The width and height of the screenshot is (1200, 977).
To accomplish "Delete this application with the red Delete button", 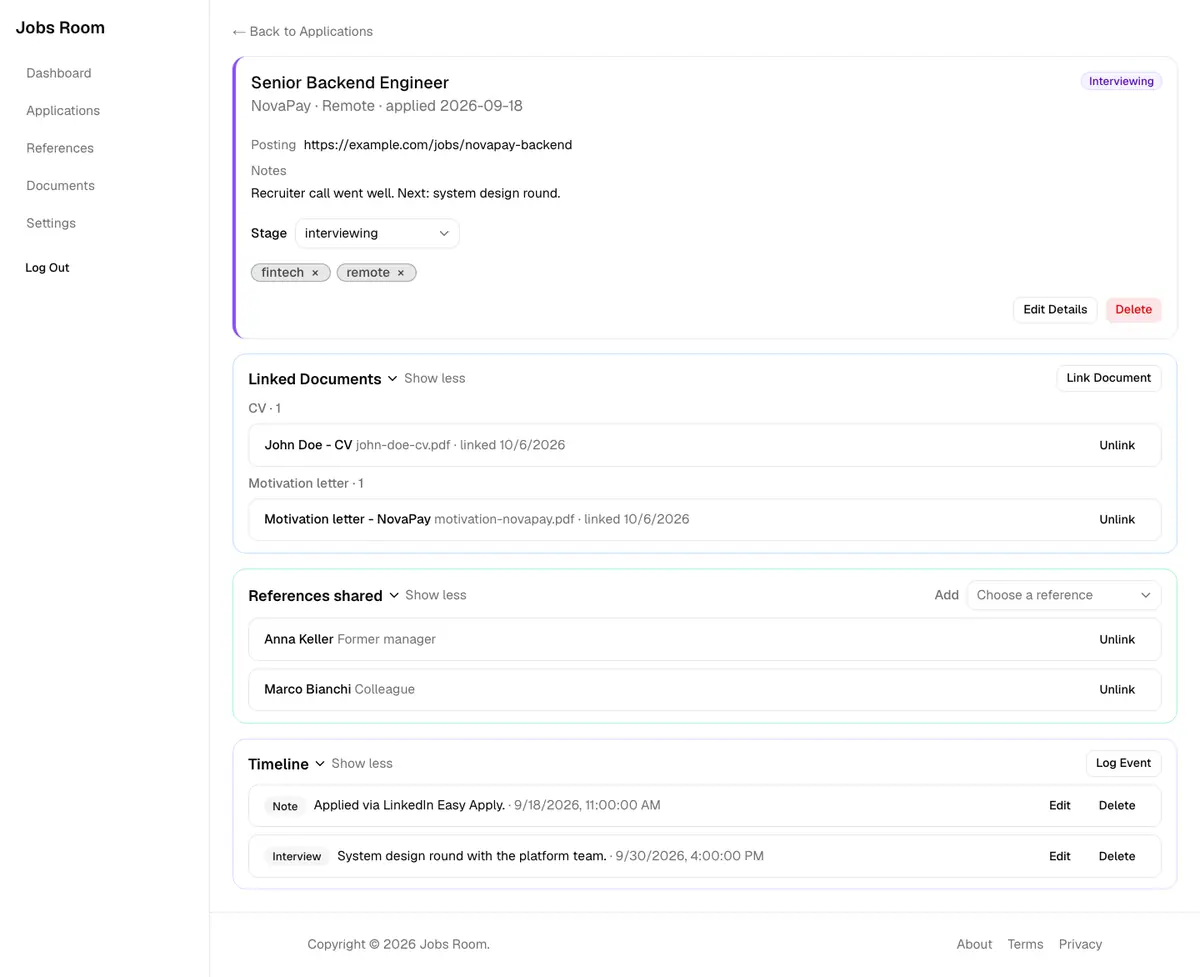I will [1133, 309].
